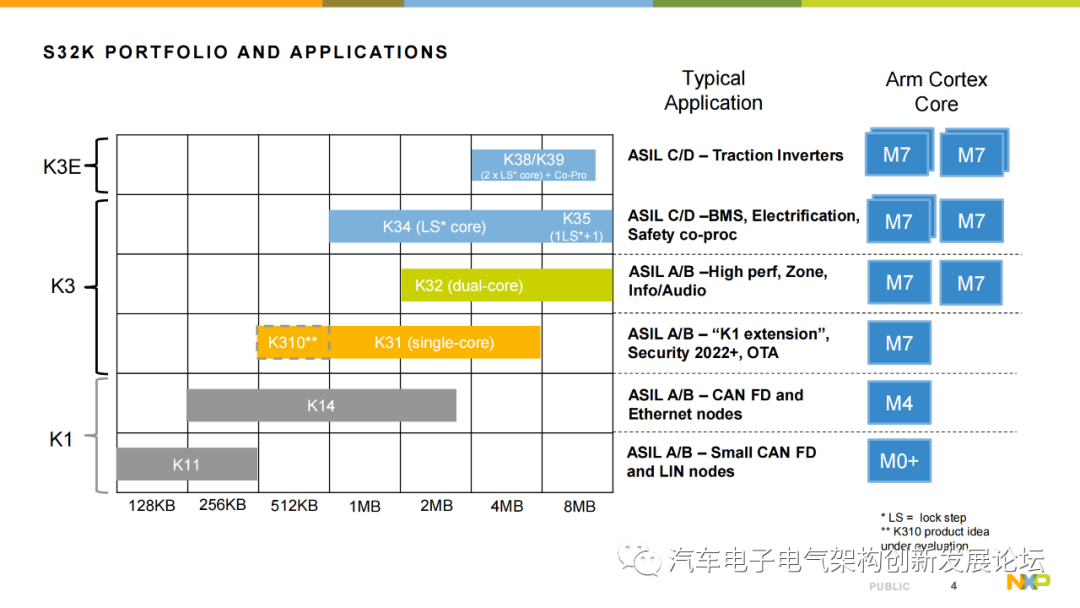Click the S32K Portfolio and Applications title
The image size is (1080, 608).
click(x=246, y=52)
